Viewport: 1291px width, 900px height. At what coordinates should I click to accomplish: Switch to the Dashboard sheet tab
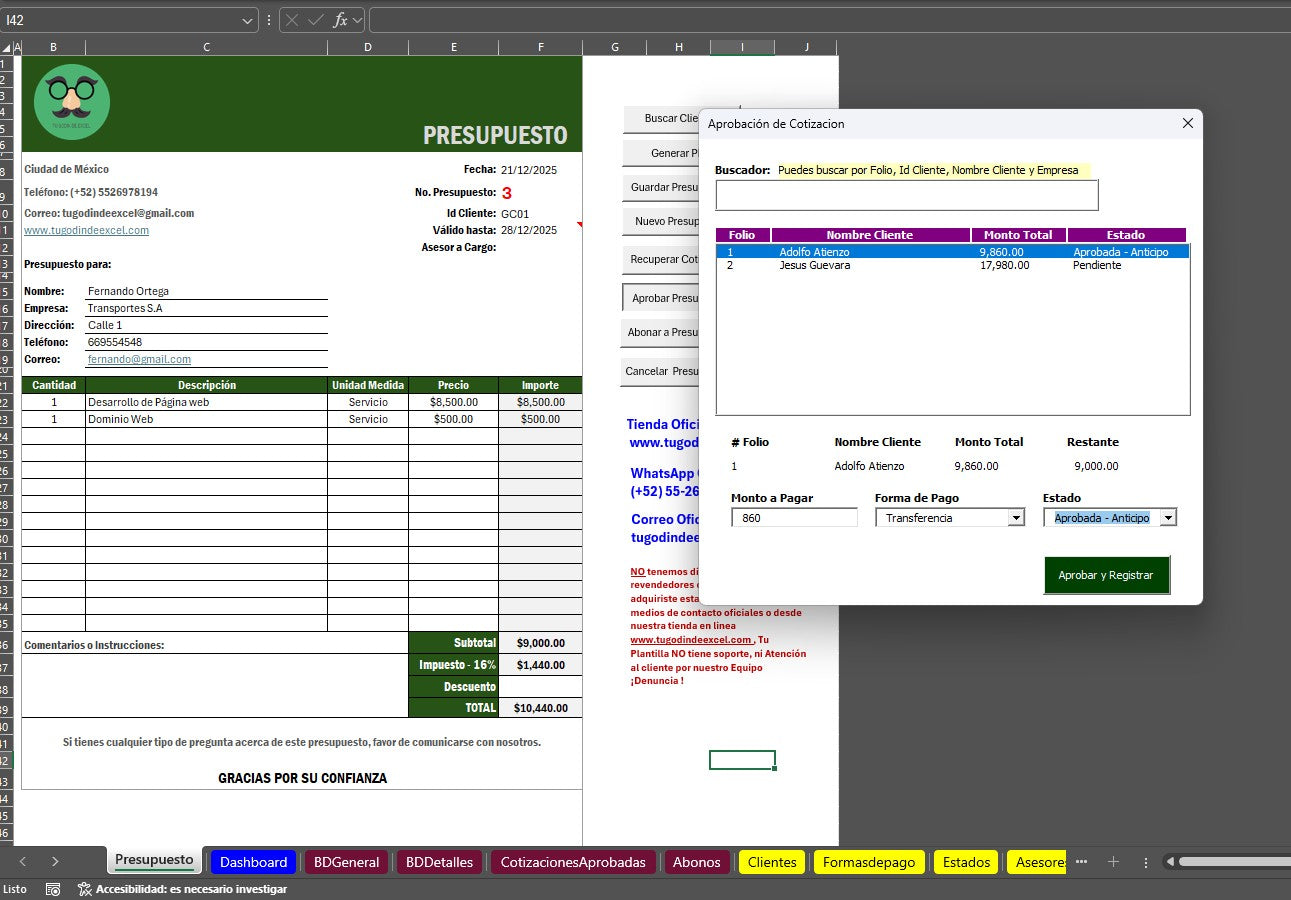tap(253, 862)
